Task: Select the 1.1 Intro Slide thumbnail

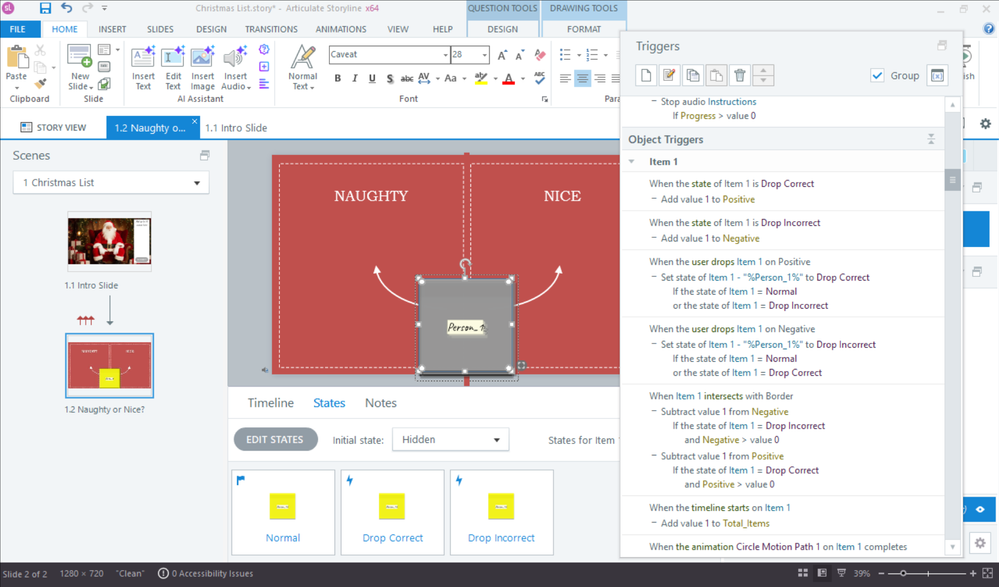Action: (x=109, y=243)
